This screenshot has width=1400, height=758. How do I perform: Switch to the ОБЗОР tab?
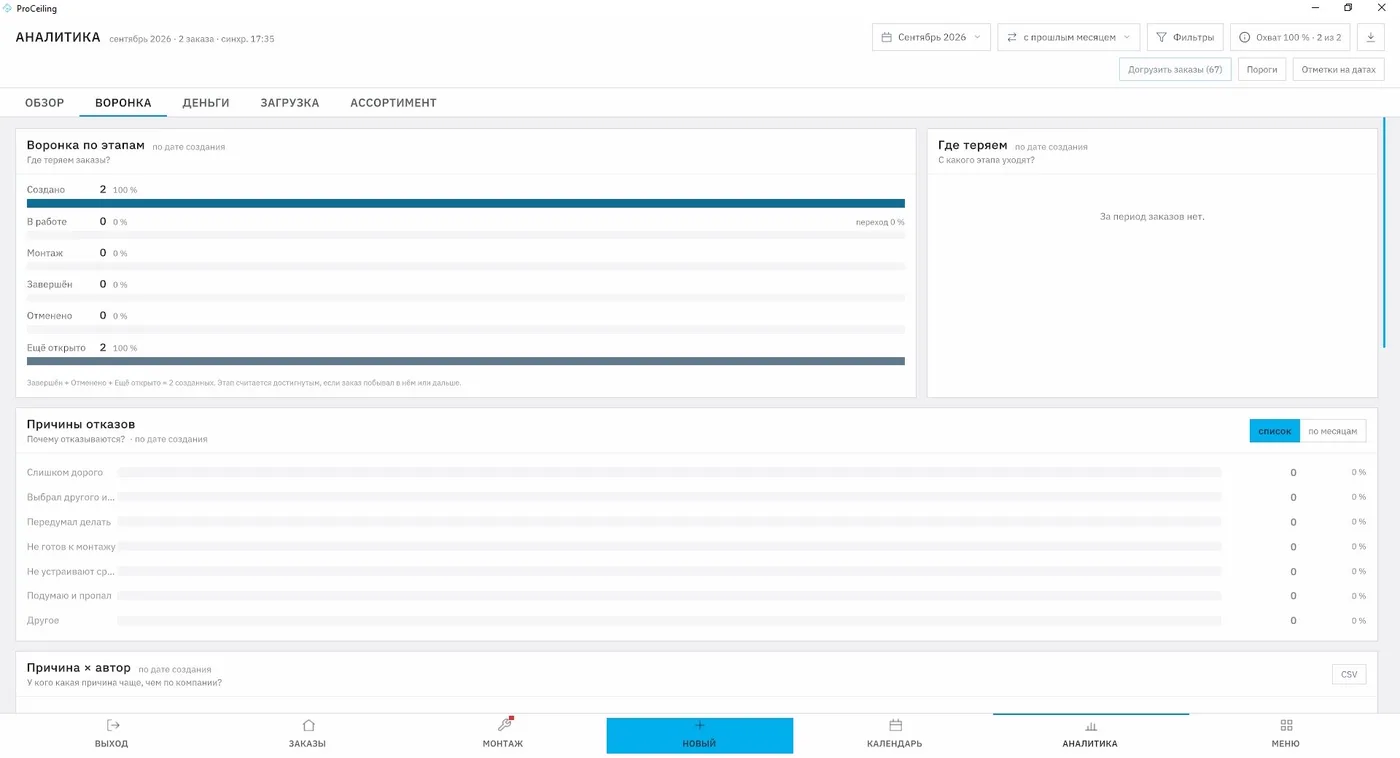pyautogui.click(x=45, y=103)
